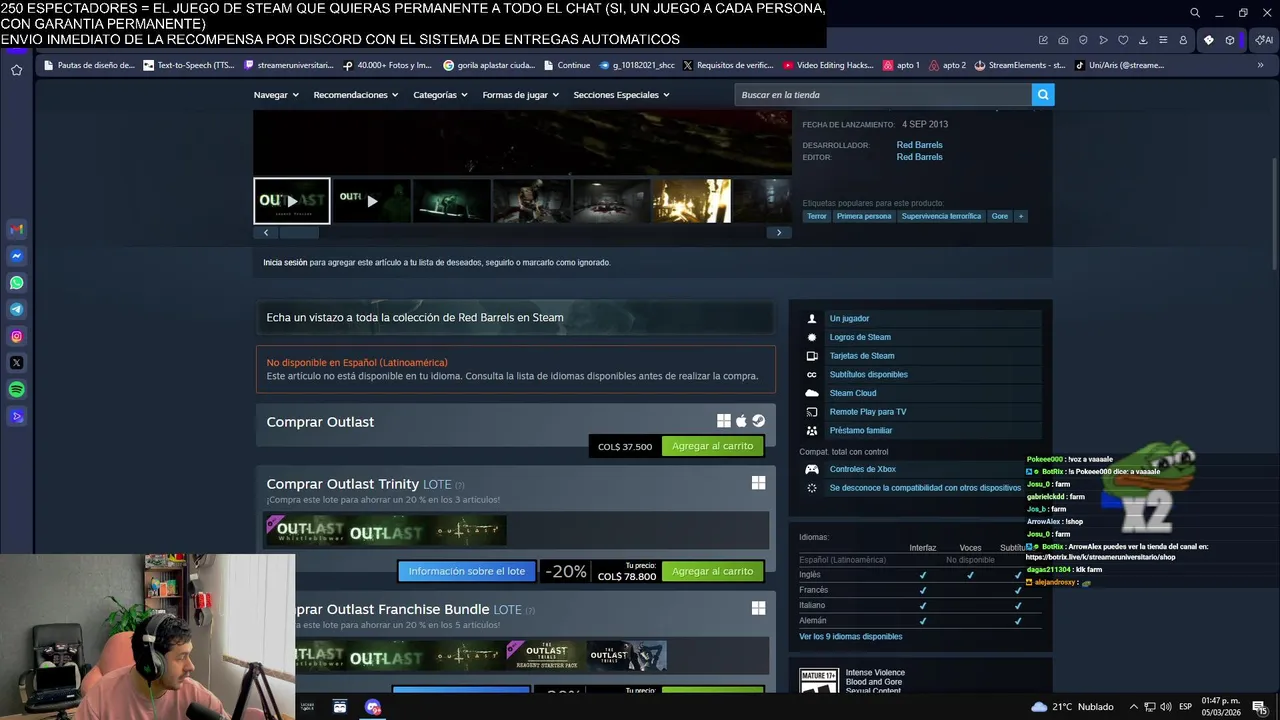
Task: Show more bookmarks overflow chevron
Action: [x=1262, y=65]
